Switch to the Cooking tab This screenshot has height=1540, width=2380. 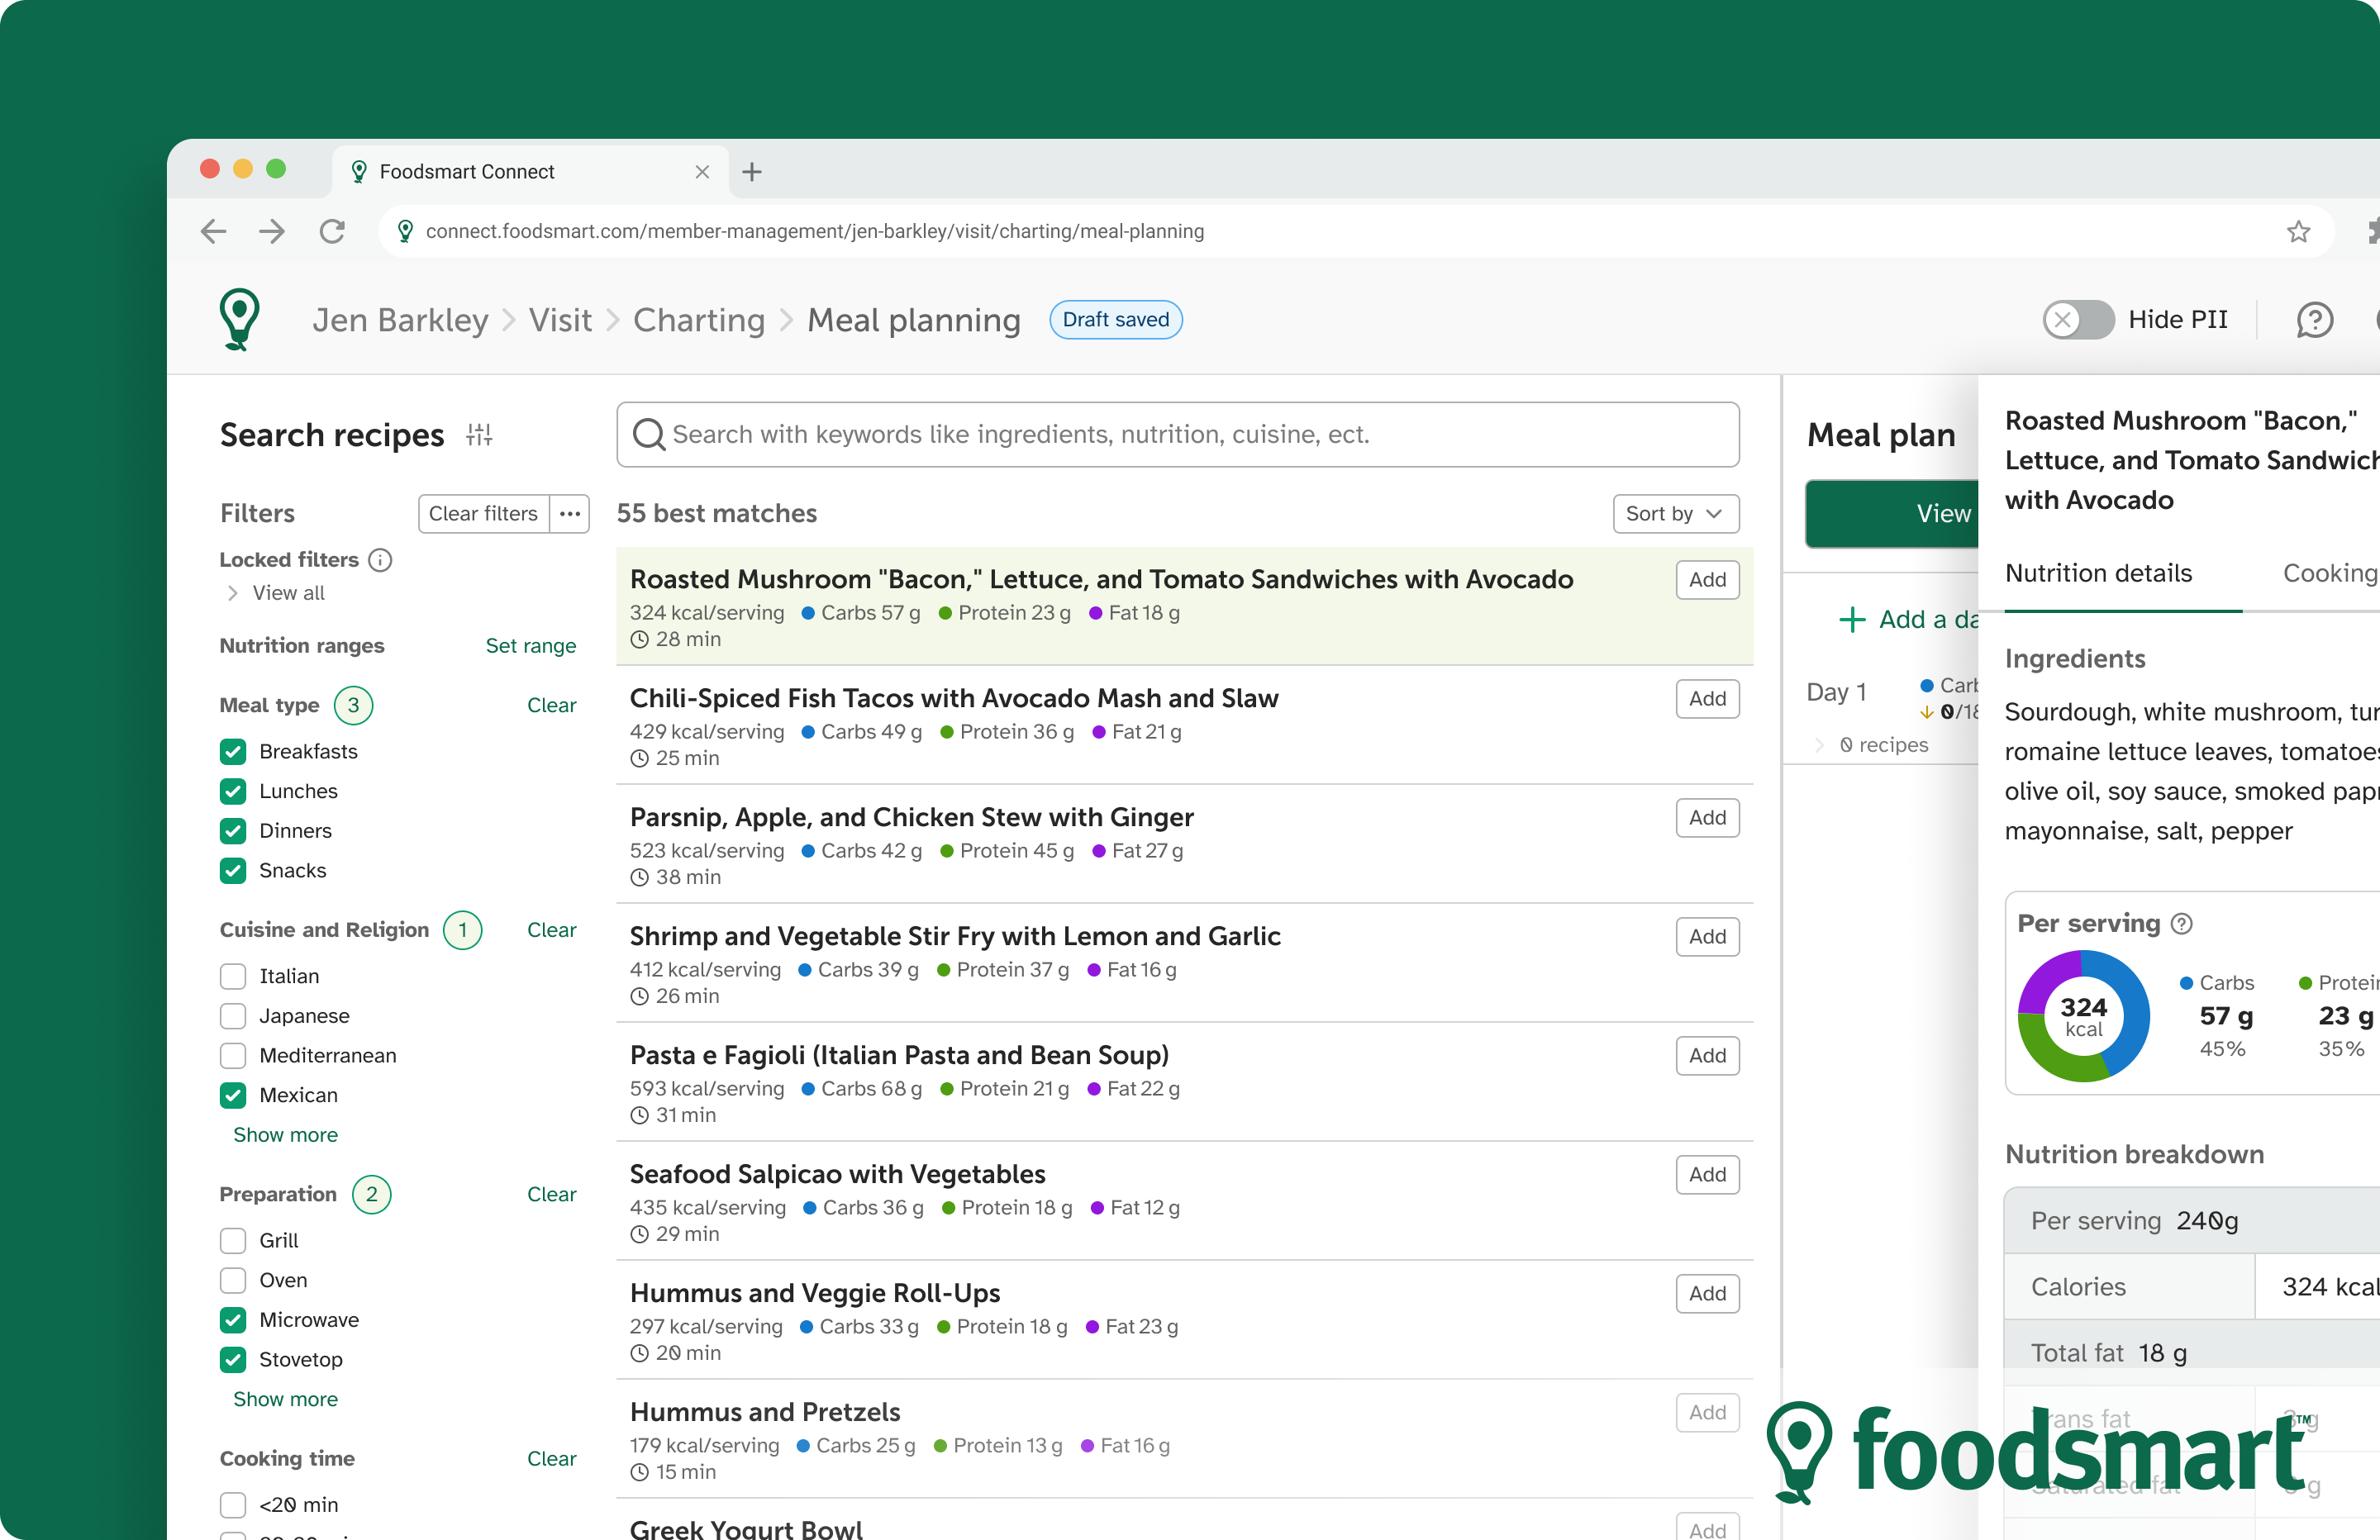point(2330,574)
